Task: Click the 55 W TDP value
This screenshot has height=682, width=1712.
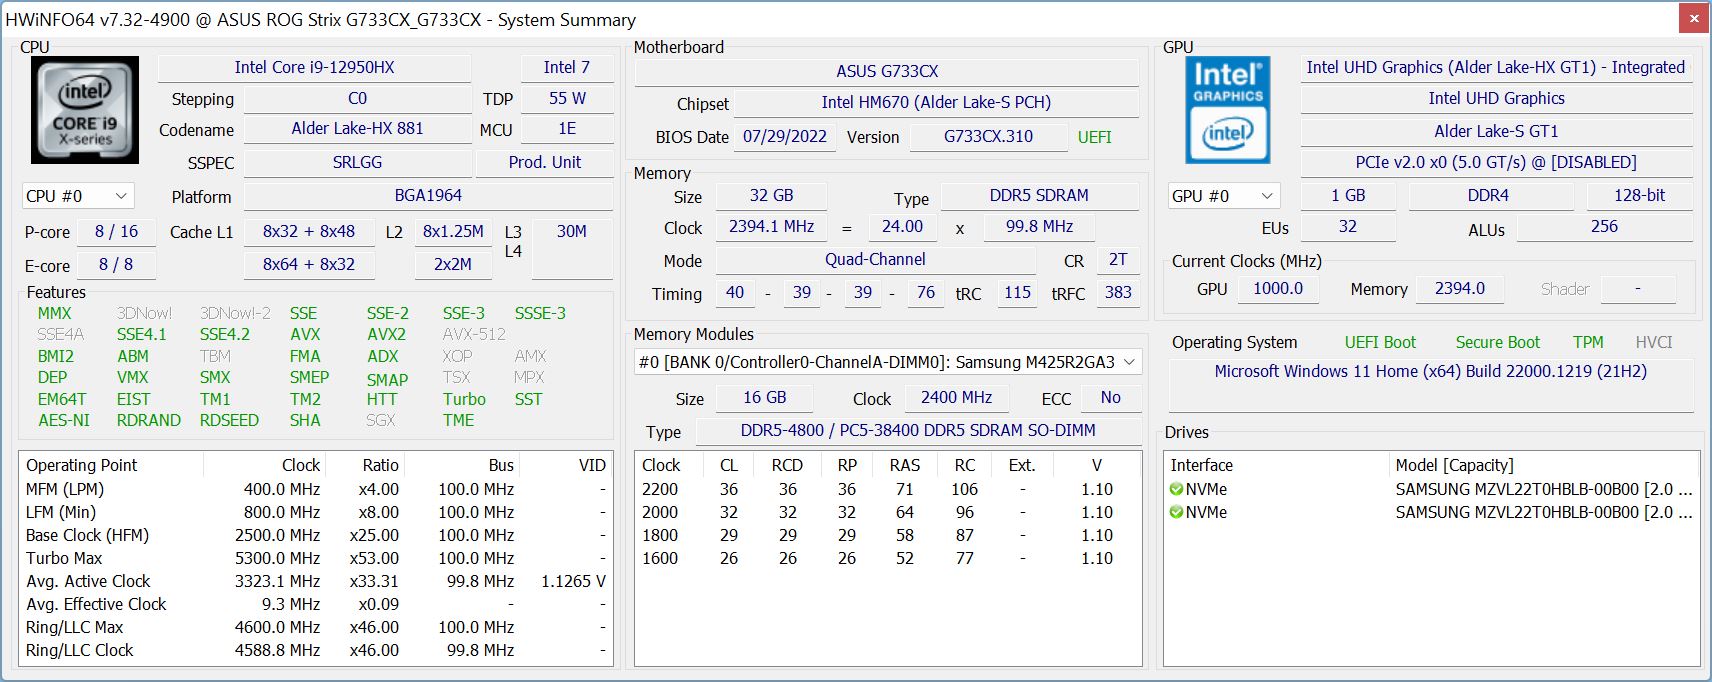Action: (x=567, y=99)
